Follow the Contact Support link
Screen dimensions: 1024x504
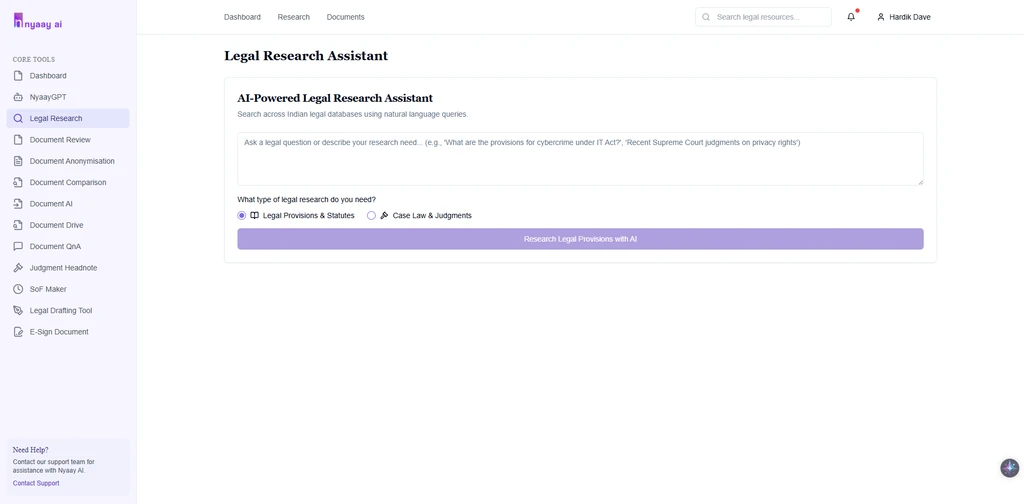pos(36,483)
